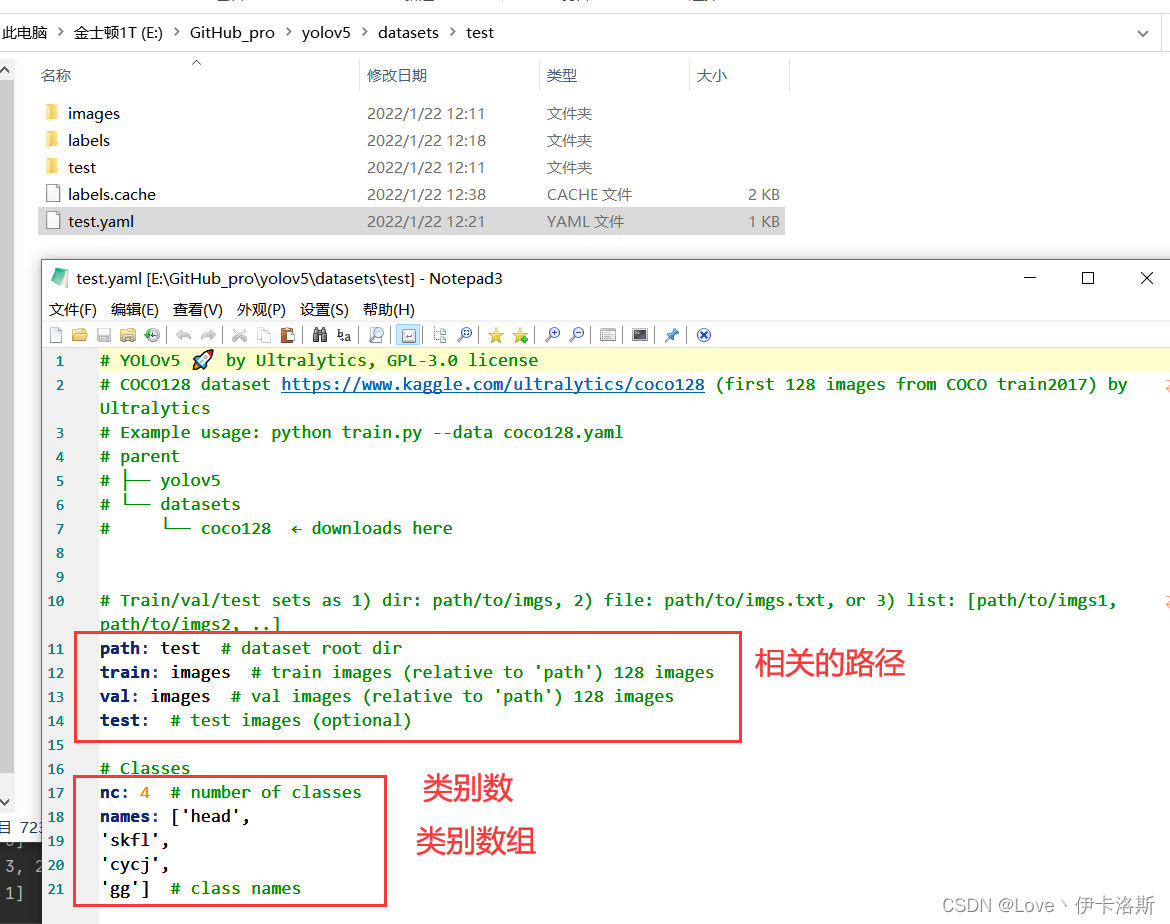This screenshot has width=1170, height=924.
Task: Save the file with floppy disk icon
Action: tap(104, 335)
